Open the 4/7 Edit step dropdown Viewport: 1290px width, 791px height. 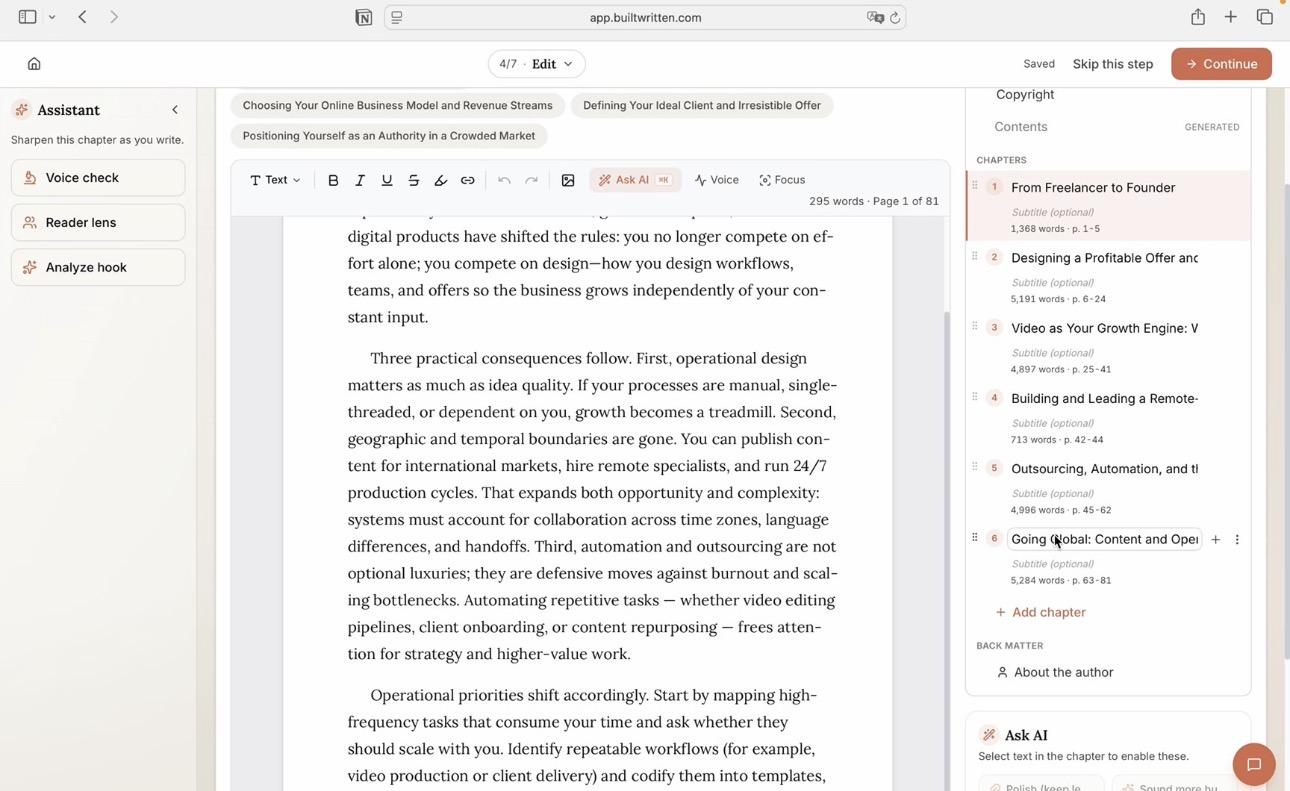[537, 64]
